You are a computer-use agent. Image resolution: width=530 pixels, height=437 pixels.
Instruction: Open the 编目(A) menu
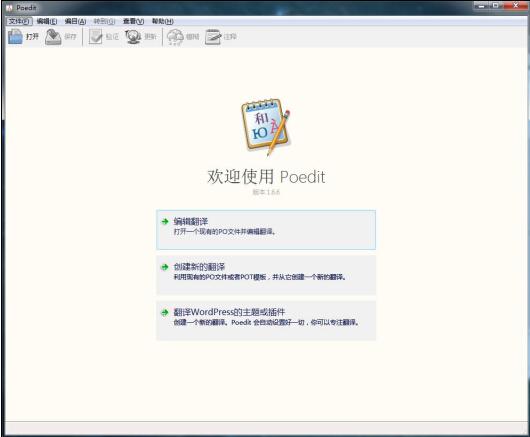[75, 21]
